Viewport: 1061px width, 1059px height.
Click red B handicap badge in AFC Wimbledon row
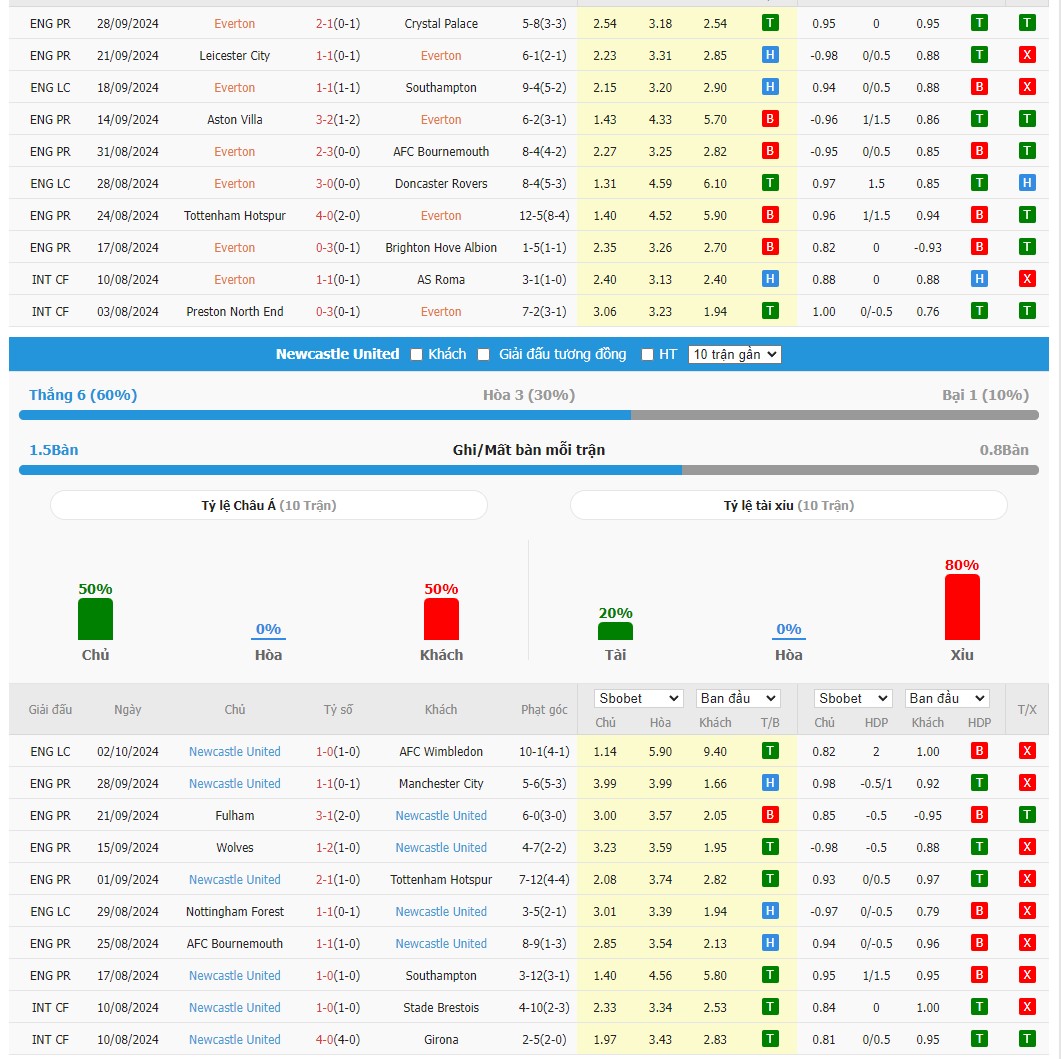[979, 751]
